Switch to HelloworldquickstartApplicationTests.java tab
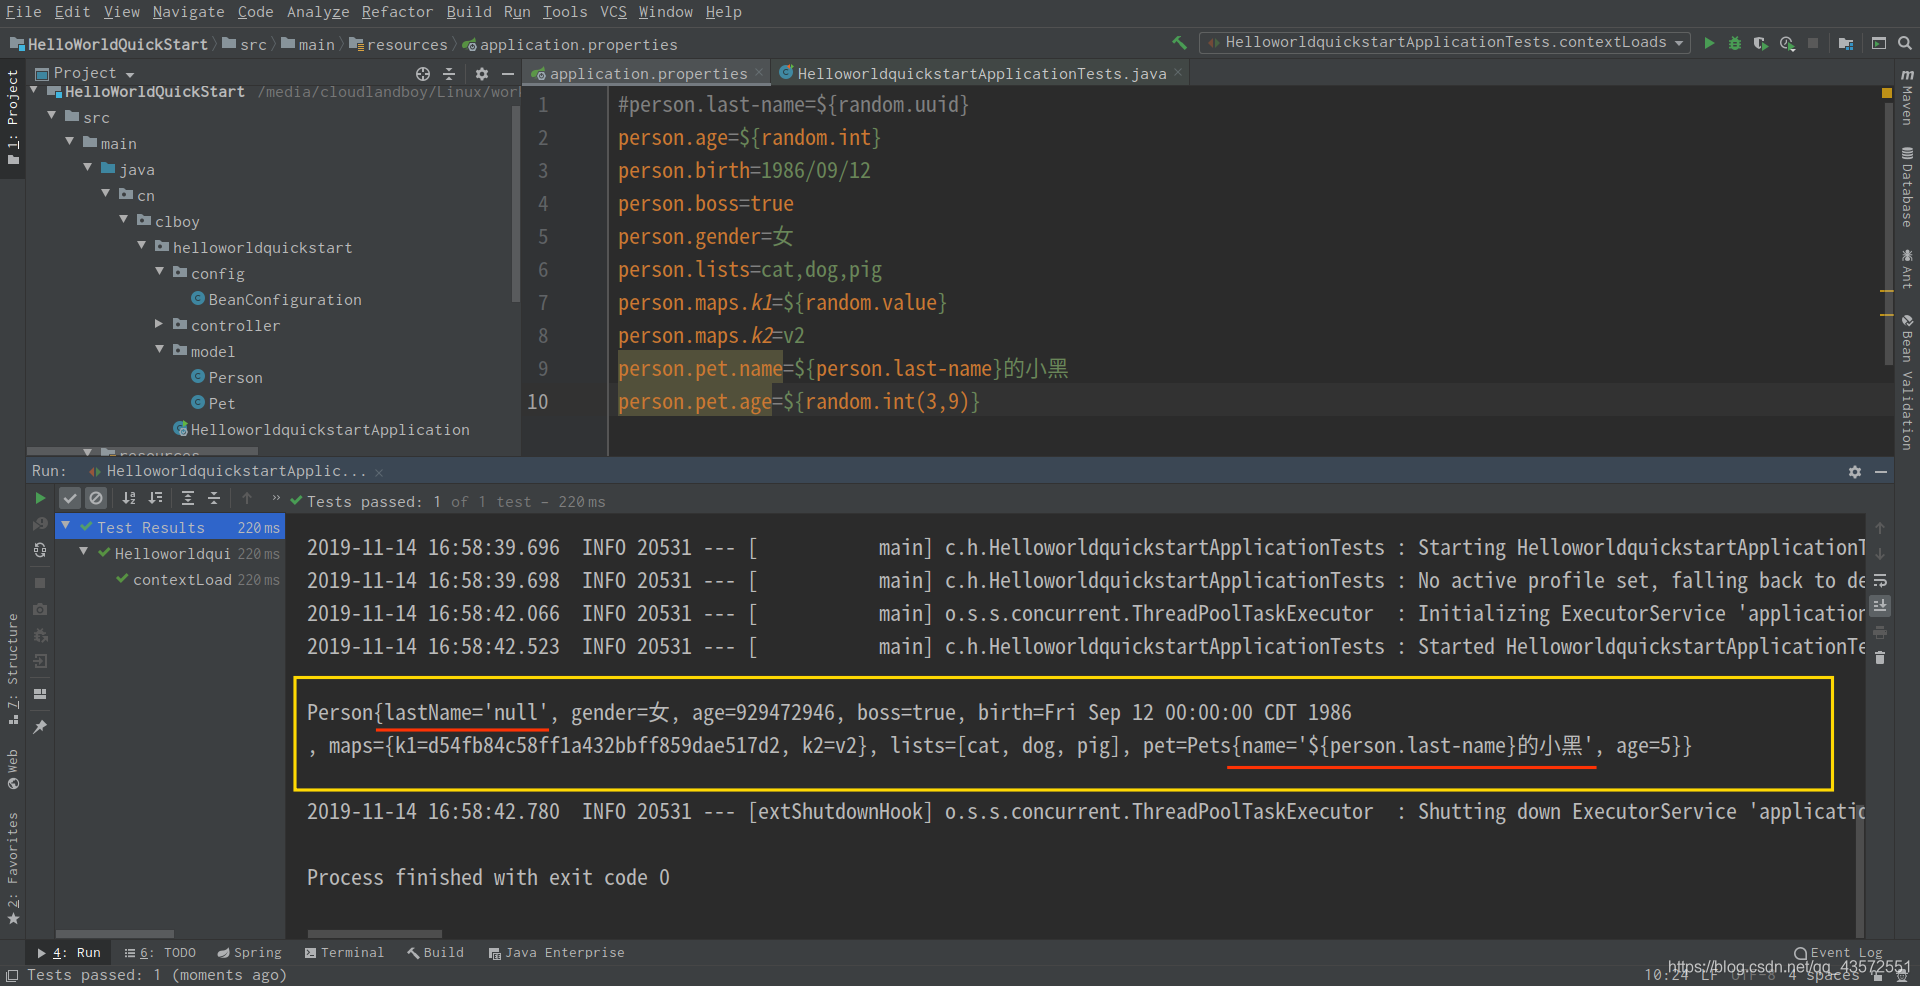 coord(982,73)
